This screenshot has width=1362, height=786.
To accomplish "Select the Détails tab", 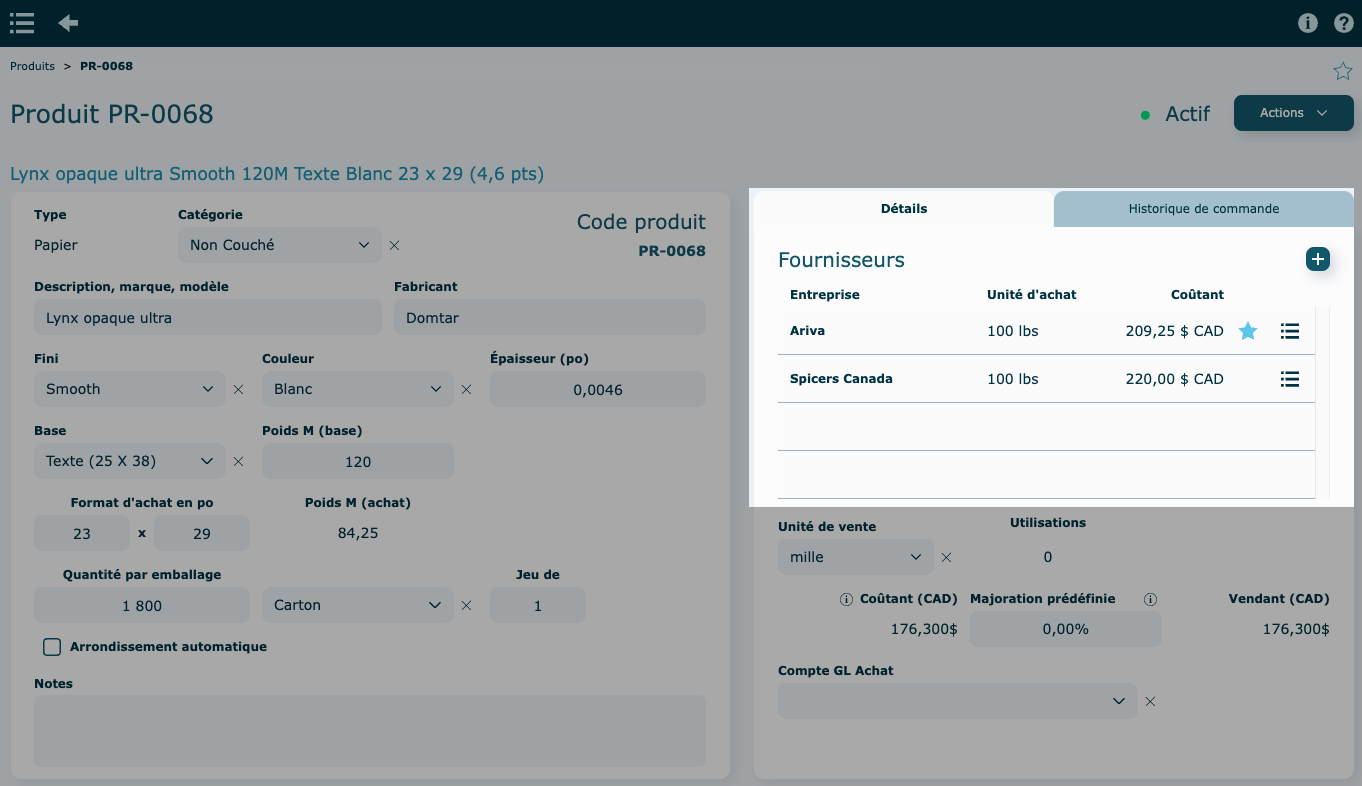I will click(903, 209).
